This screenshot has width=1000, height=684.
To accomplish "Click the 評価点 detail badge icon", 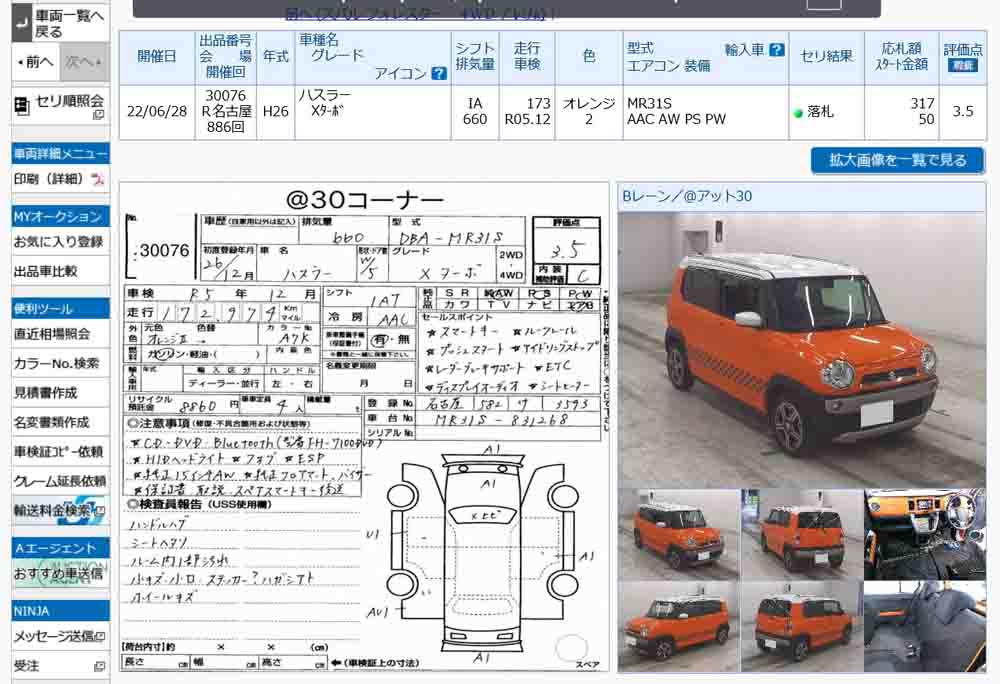I will click(x=962, y=66).
